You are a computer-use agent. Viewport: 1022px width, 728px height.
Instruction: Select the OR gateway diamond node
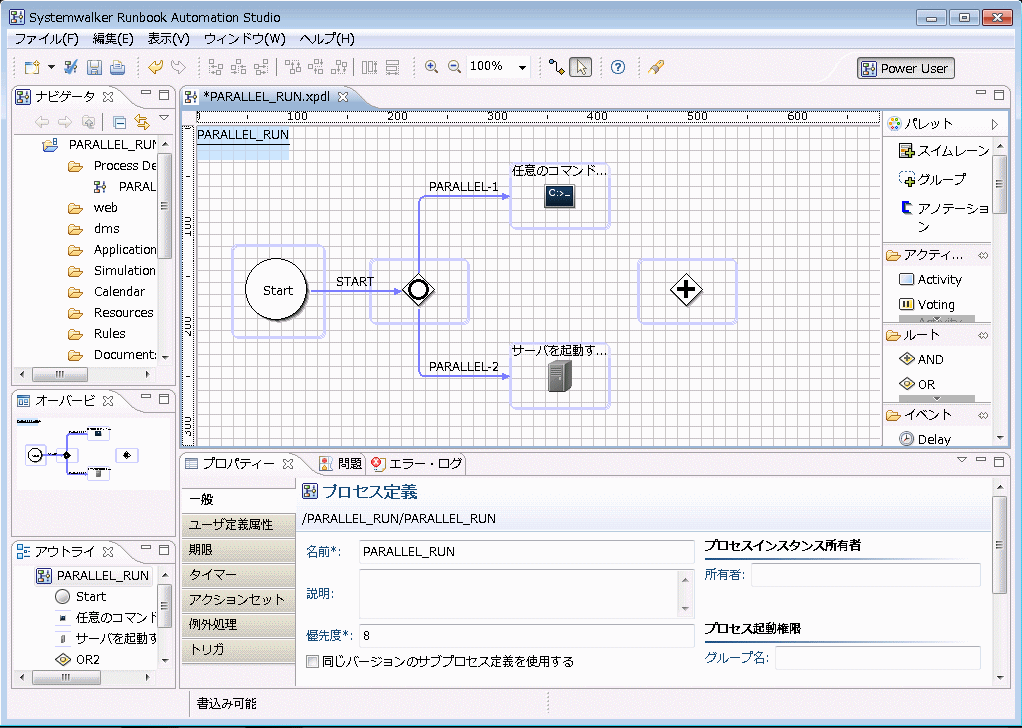coord(418,290)
